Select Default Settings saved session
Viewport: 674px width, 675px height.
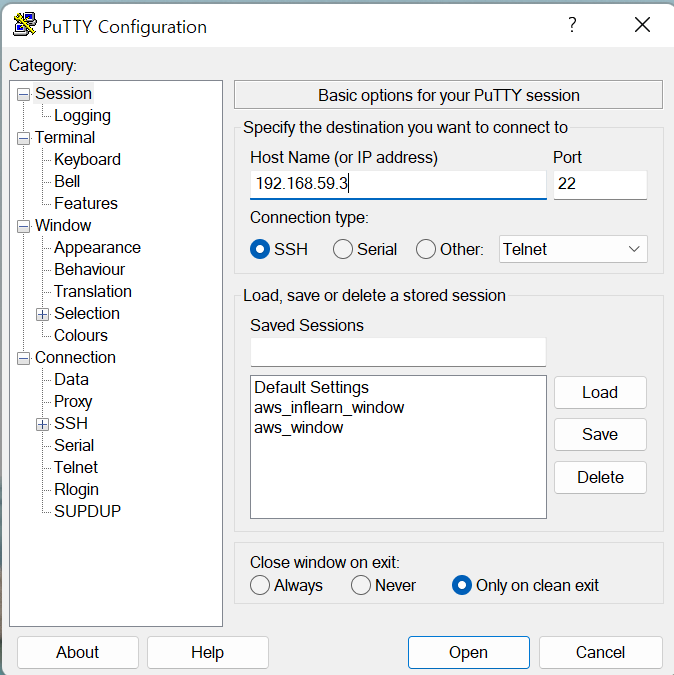pos(312,387)
